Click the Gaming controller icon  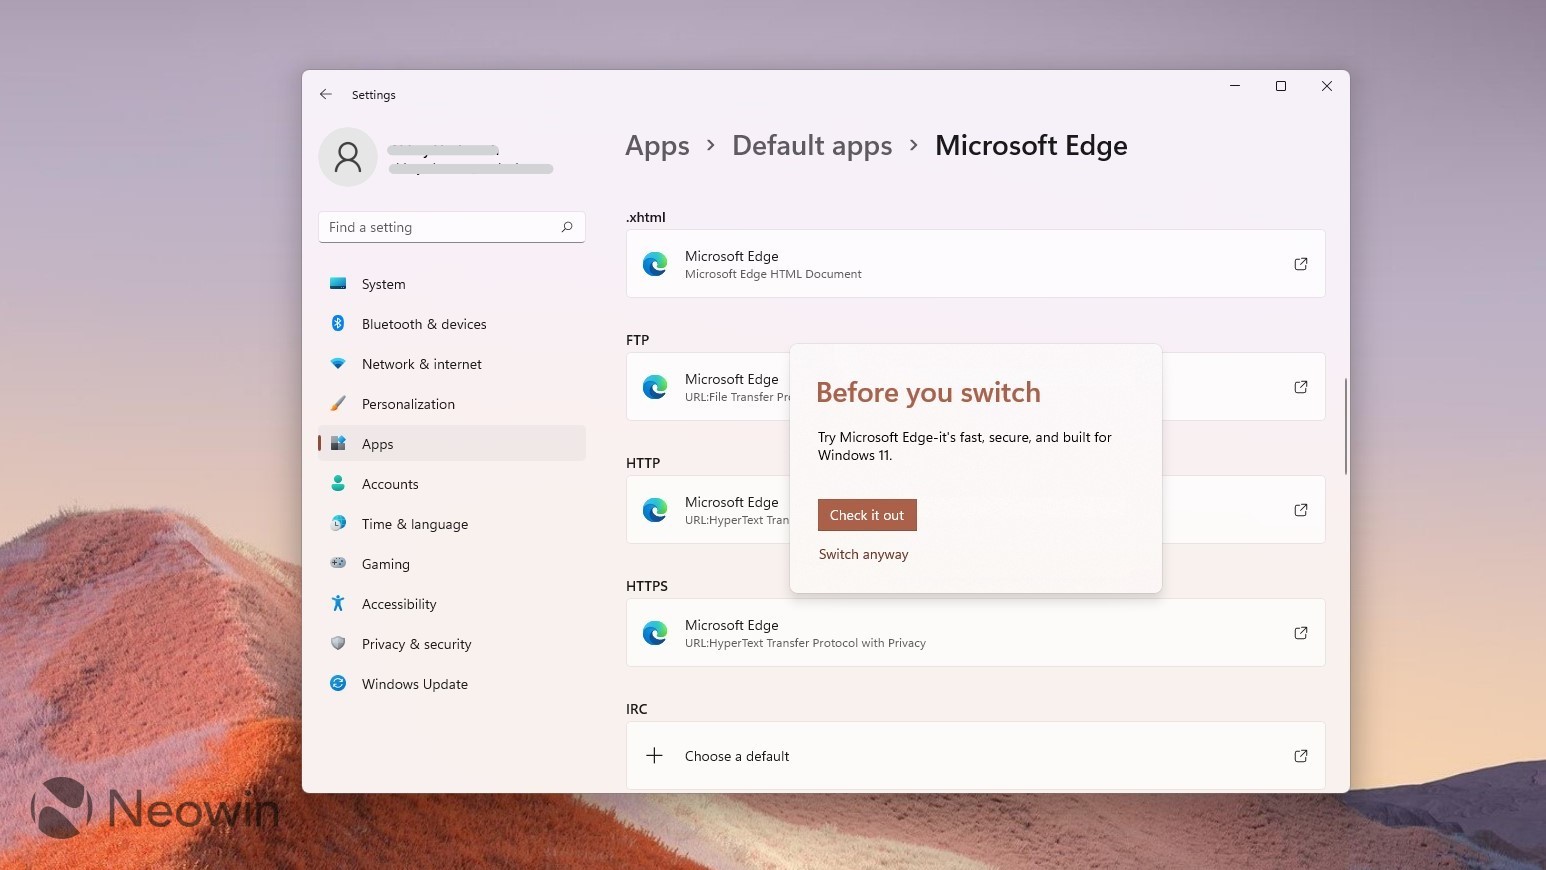pos(338,564)
